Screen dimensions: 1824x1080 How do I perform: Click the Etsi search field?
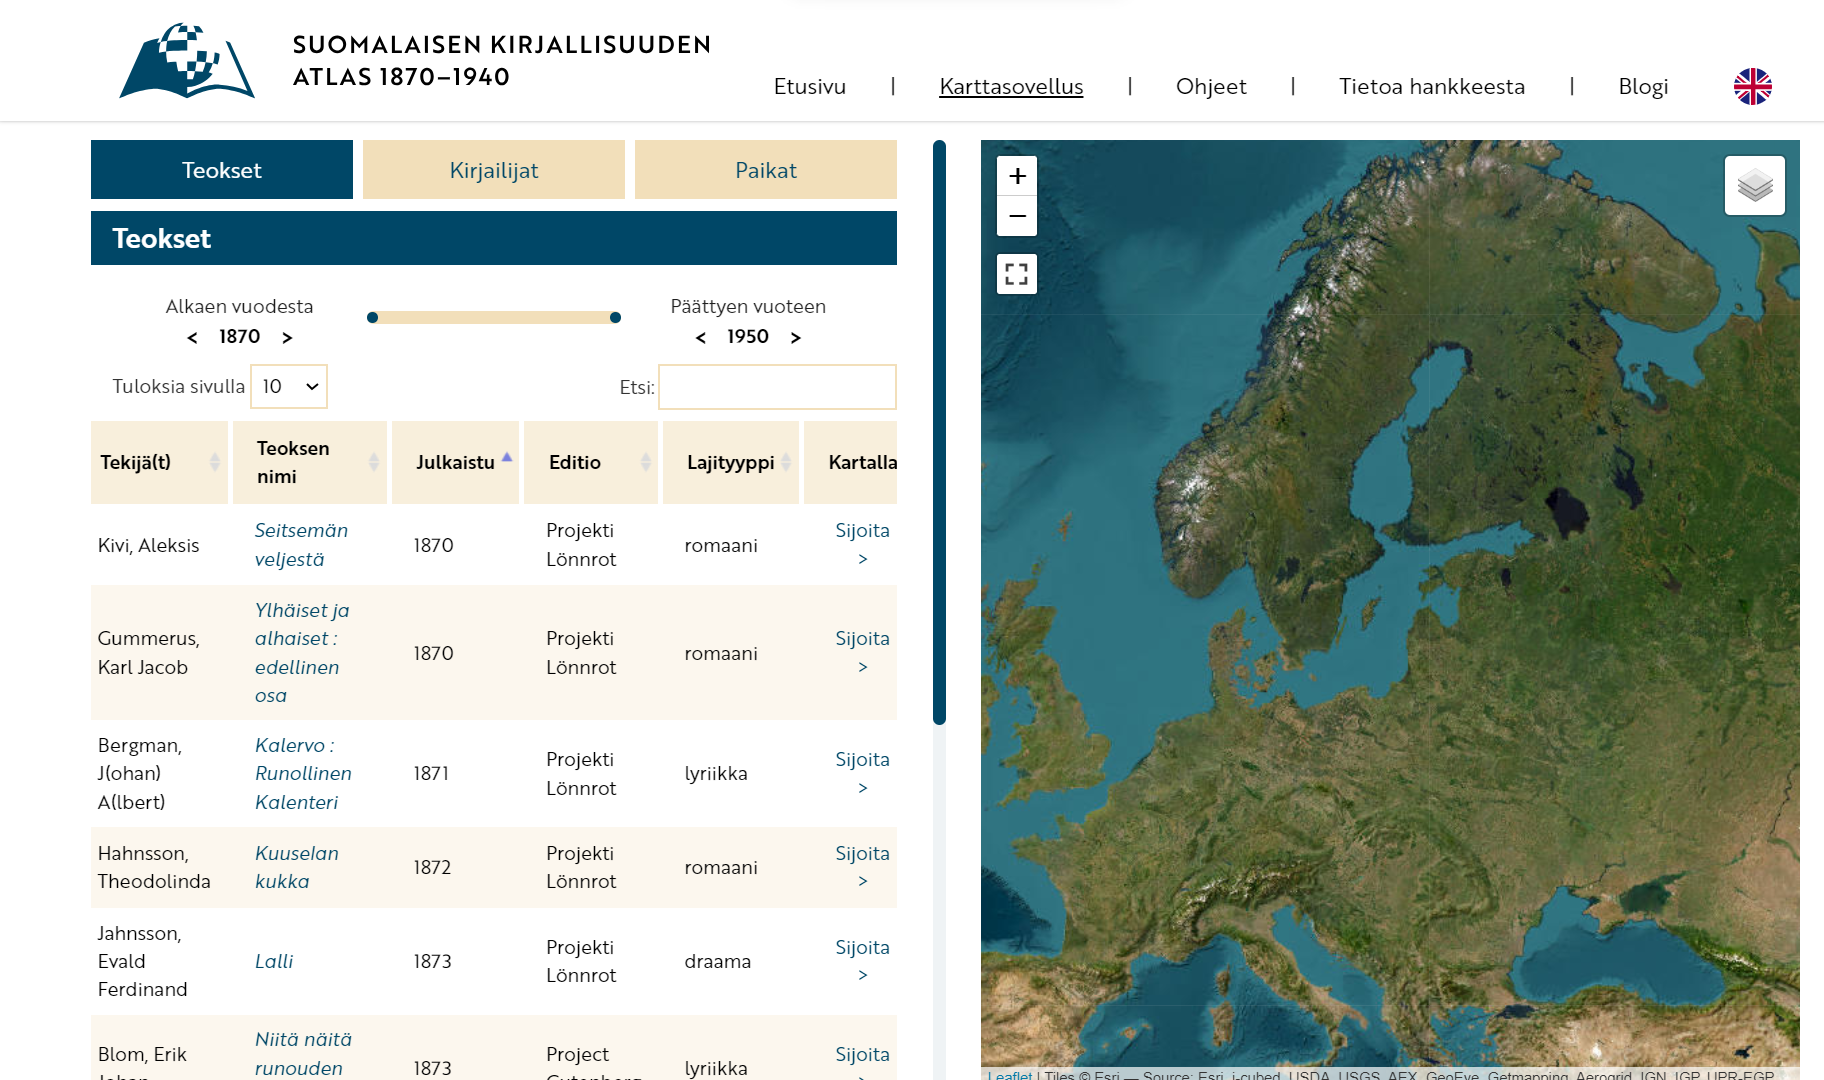click(777, 387)
